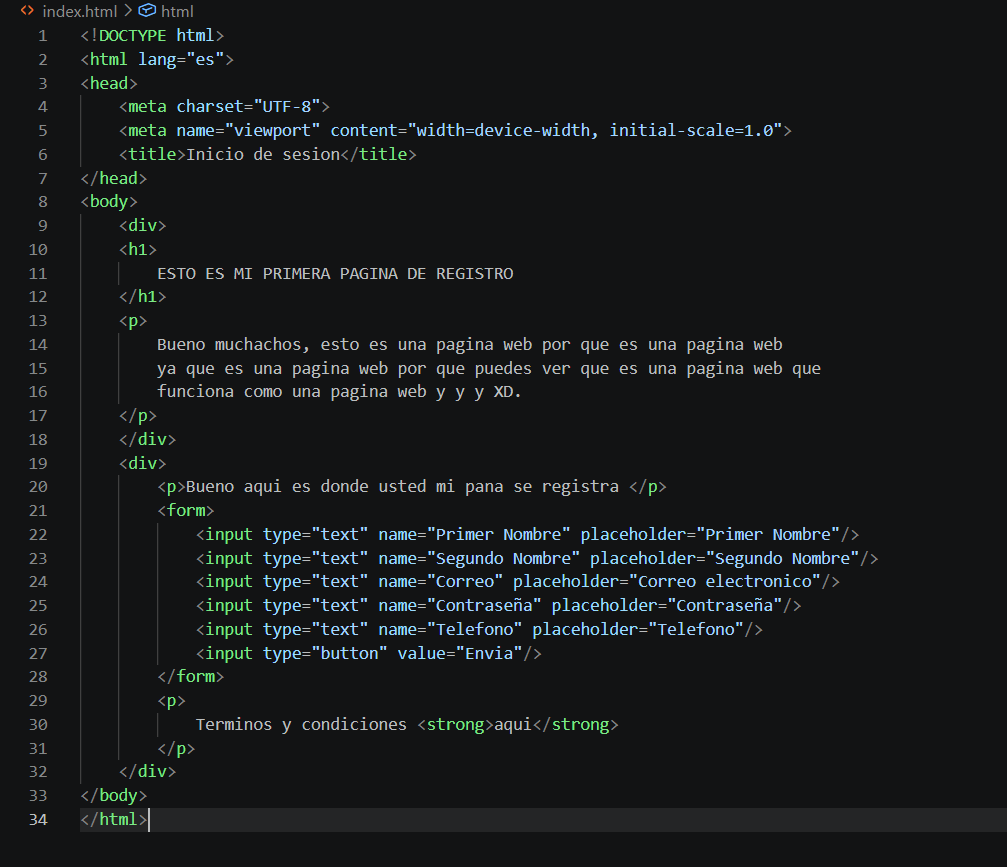
Task: Click the first div tag on line 9
Action: point(143,225)
